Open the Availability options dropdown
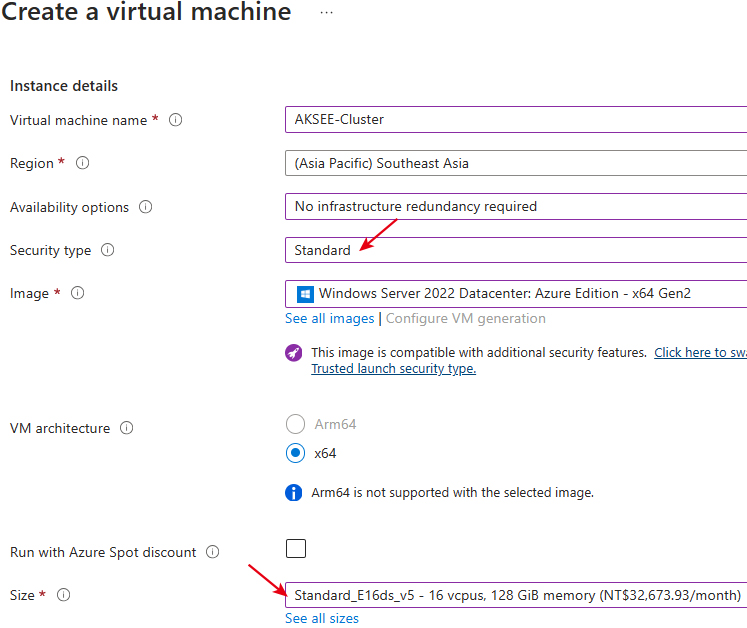The height and width of the screenshot is (628, 747). pyautogui.click(x=516, y=206)
